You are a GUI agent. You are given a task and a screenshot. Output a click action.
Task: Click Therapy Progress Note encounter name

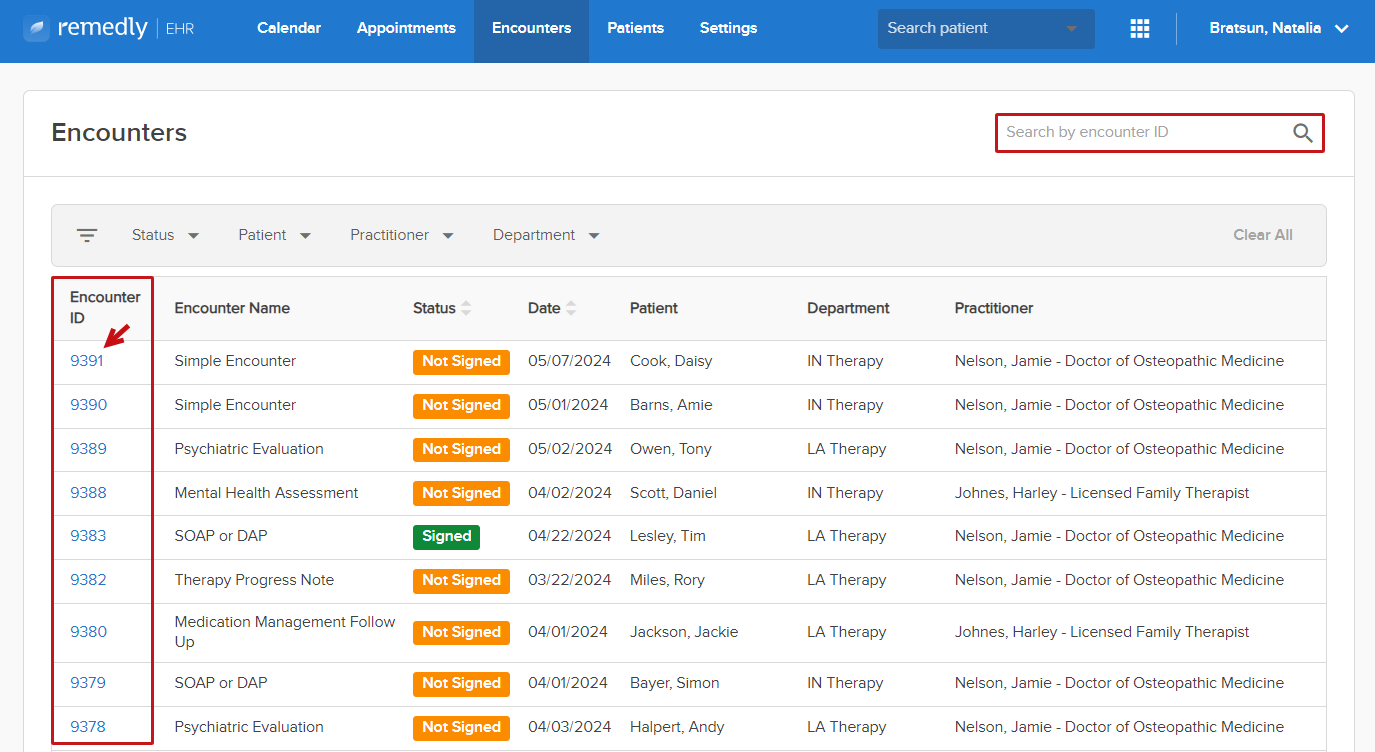(x=254, y=580)
